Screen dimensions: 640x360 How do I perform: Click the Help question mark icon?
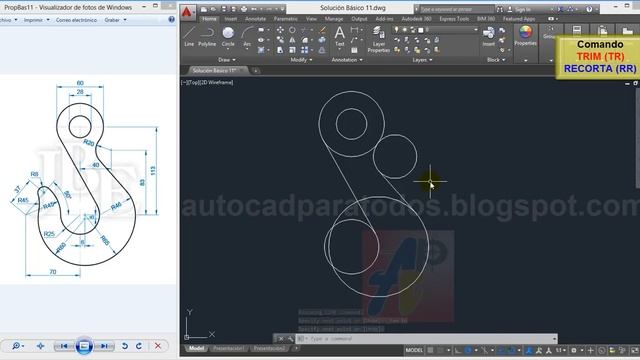pyautogui.click(x=589, y=9)
